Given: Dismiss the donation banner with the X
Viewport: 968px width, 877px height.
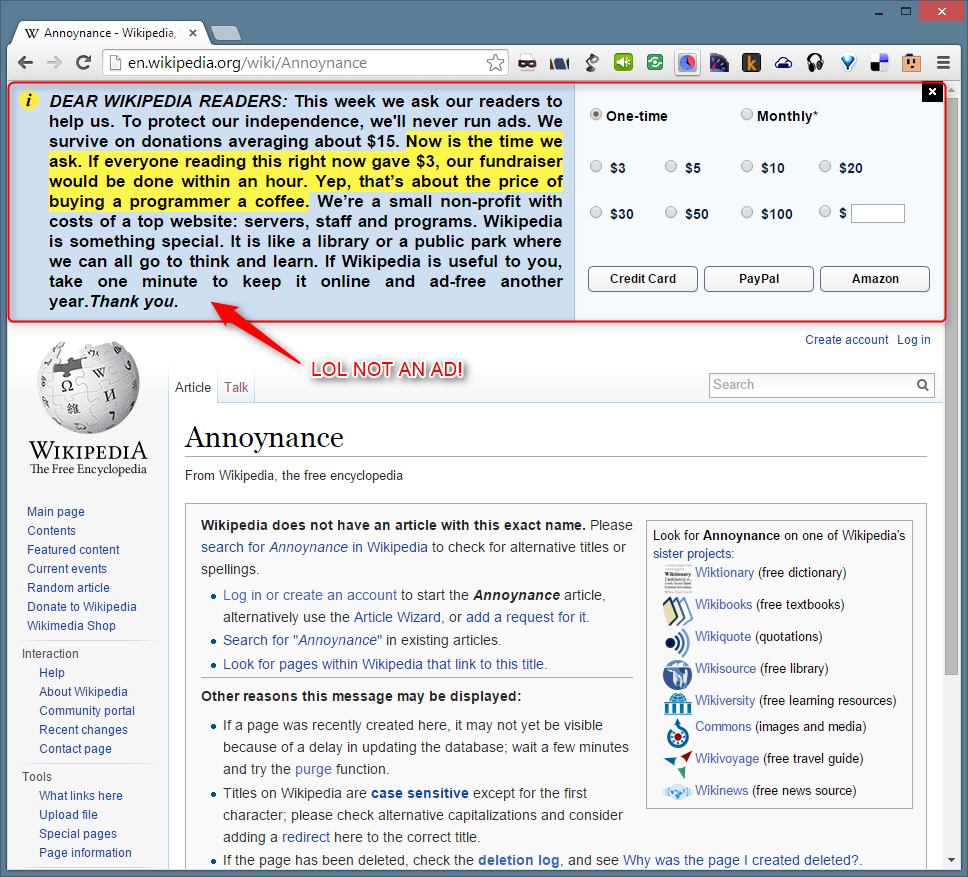Looking at the screenshot, I should pos(932,92).
